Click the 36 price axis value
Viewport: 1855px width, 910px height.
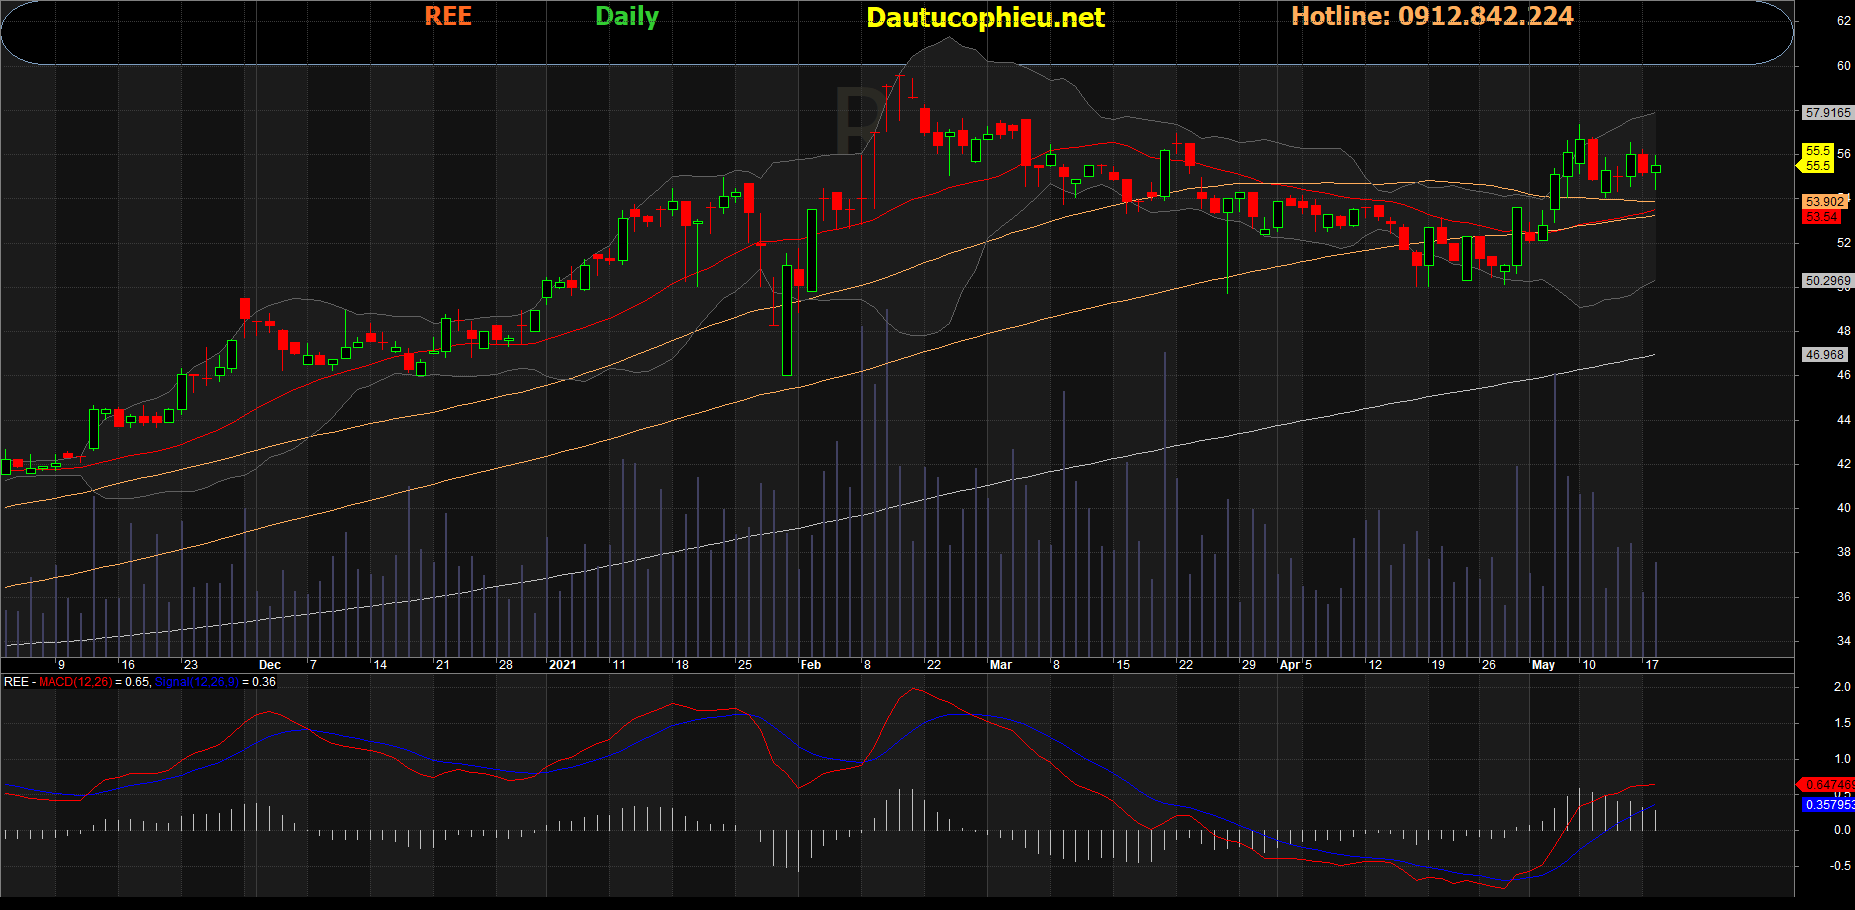pos(1844,597)
